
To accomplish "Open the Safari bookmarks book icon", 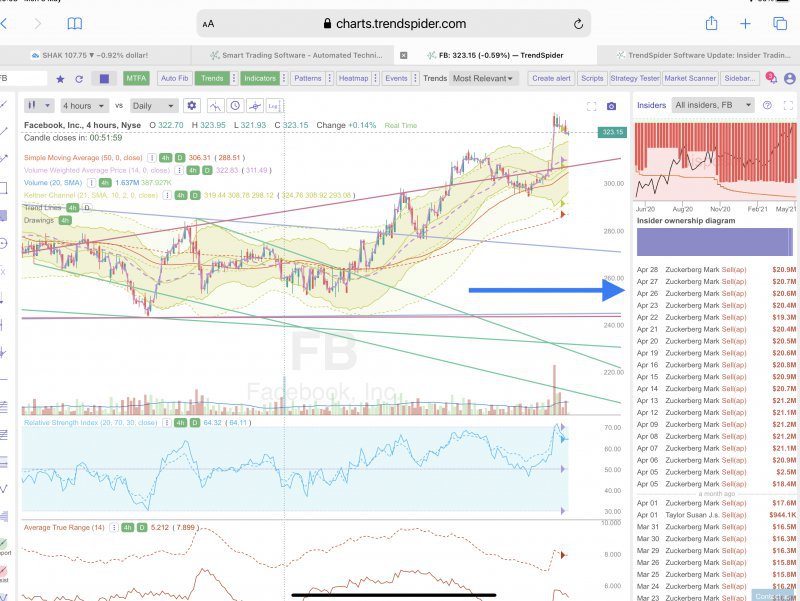I will coord(74,23).
